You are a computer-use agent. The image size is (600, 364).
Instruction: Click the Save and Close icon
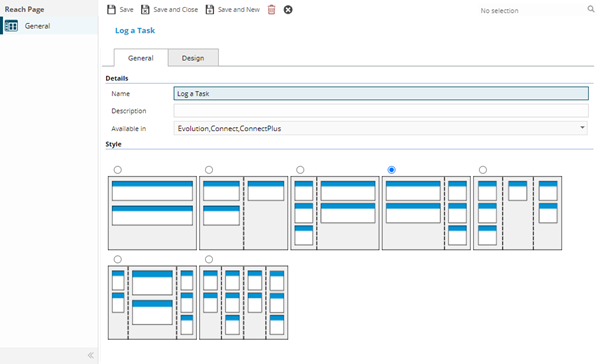click(x=145, y=10)
